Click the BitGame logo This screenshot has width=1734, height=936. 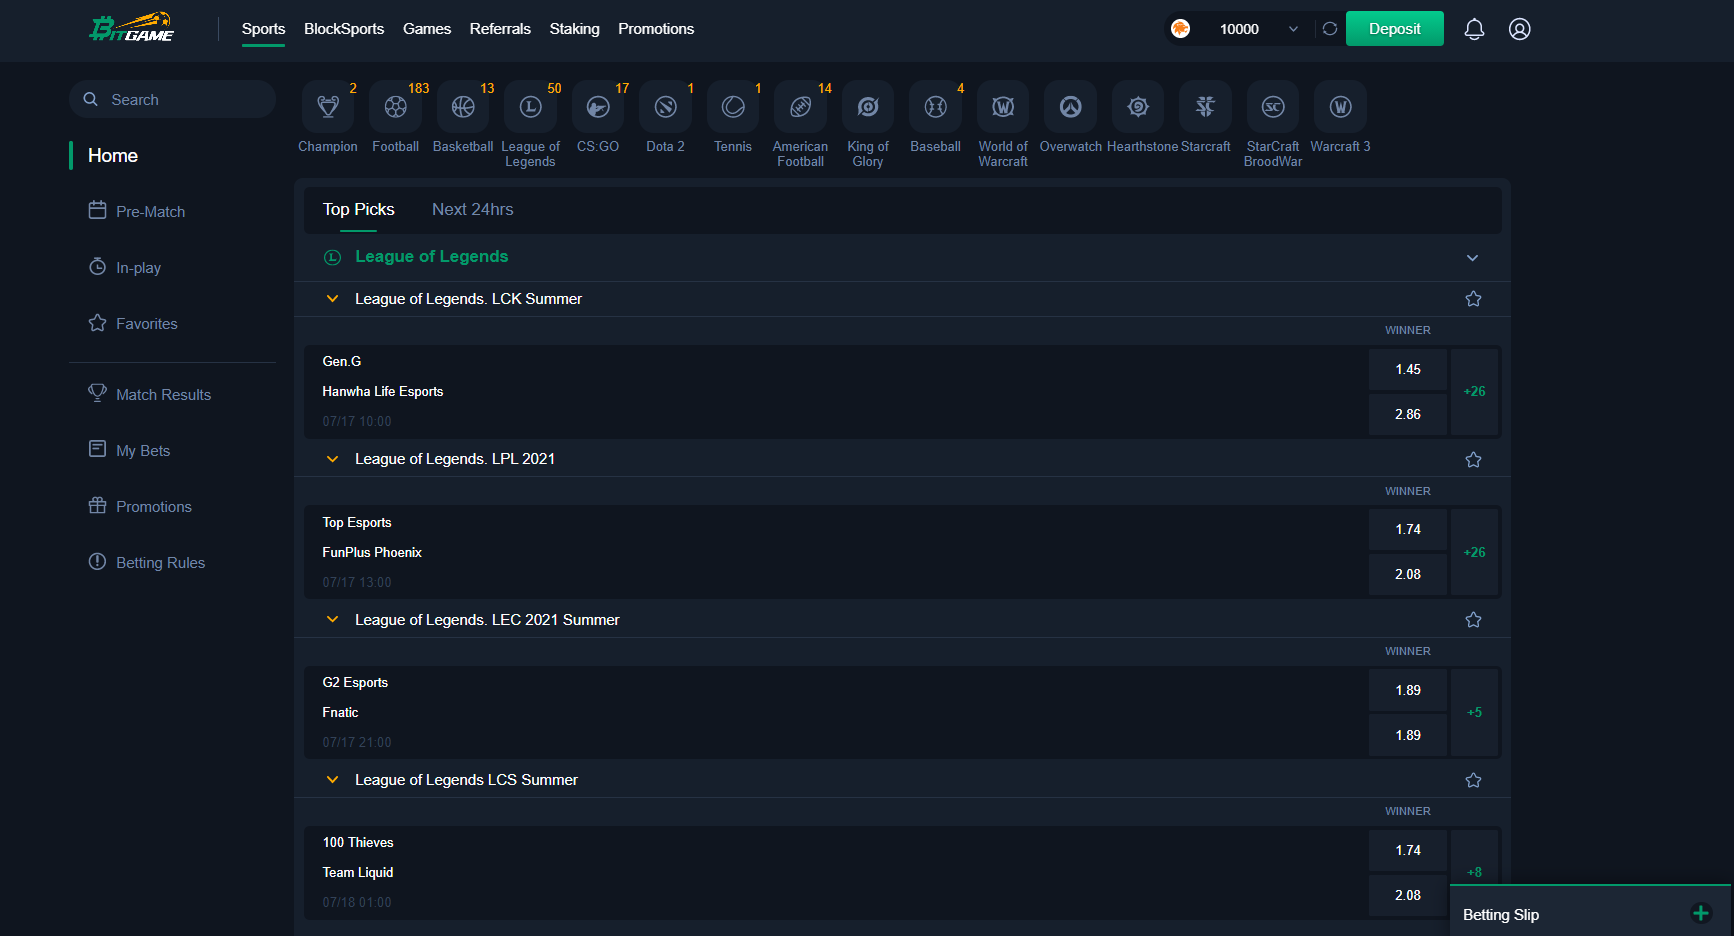[132, 27]
